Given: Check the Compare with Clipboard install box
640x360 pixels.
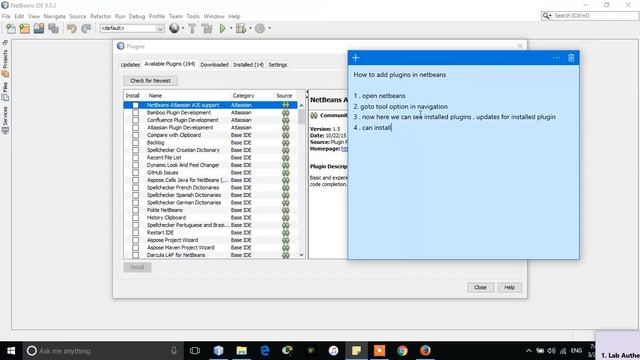Looking at the screenshot, I should pyautogui.click(x=136, y=135).
